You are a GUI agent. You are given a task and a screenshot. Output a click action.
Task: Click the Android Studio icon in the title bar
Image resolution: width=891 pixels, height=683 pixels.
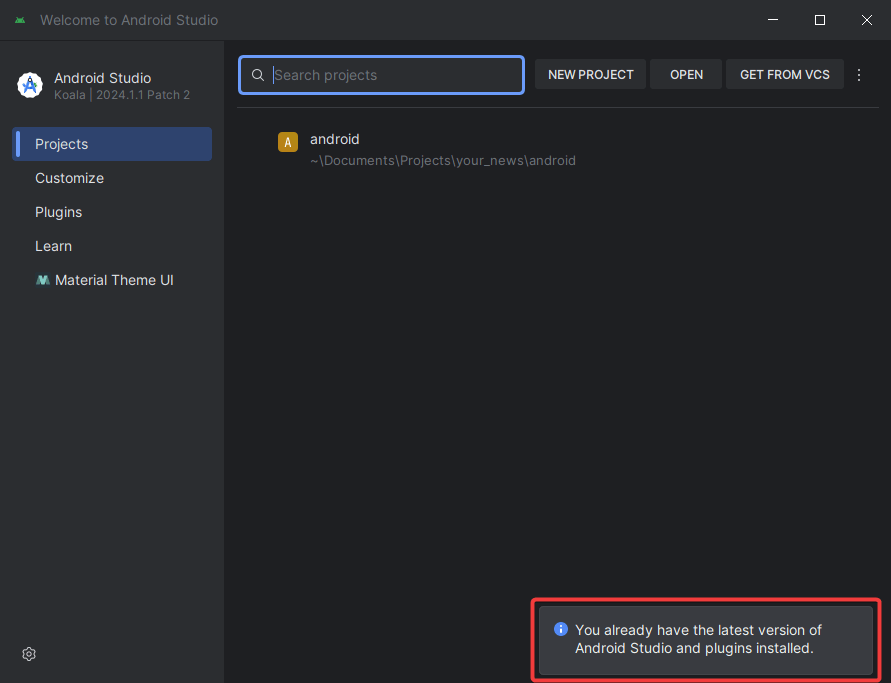[x=20, y=19]
